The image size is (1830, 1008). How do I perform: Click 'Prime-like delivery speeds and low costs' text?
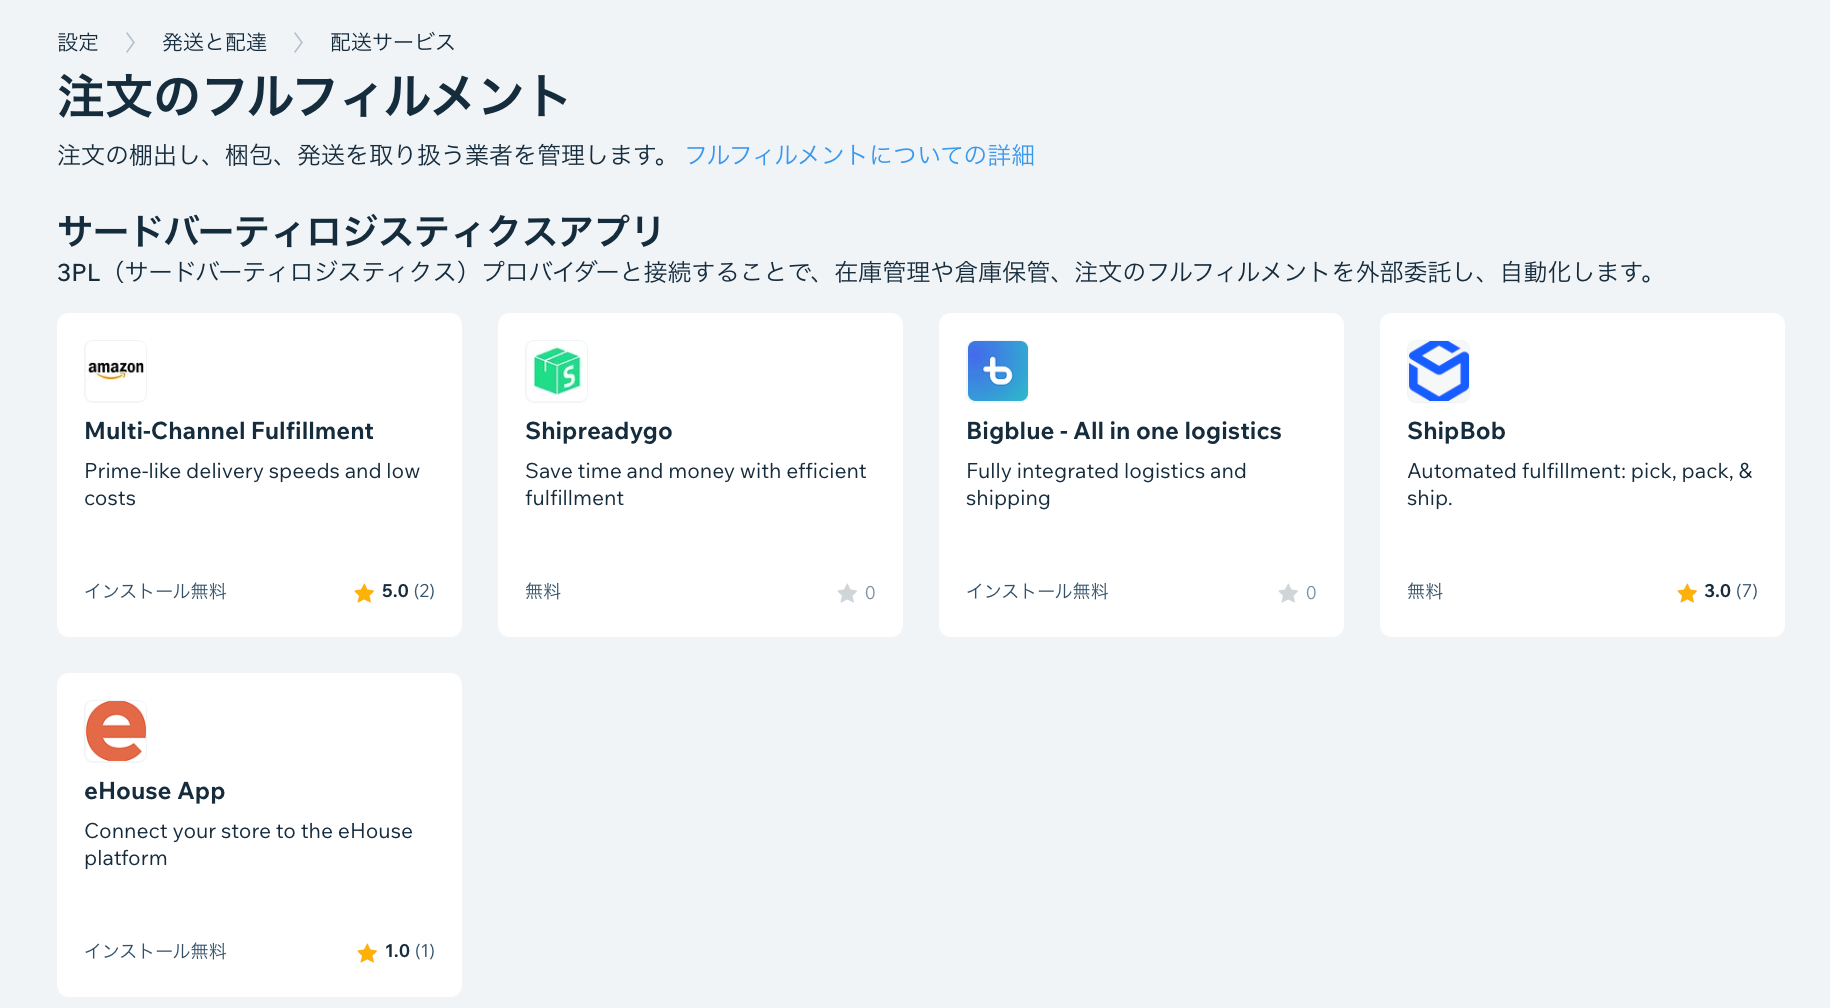[252, 484]
